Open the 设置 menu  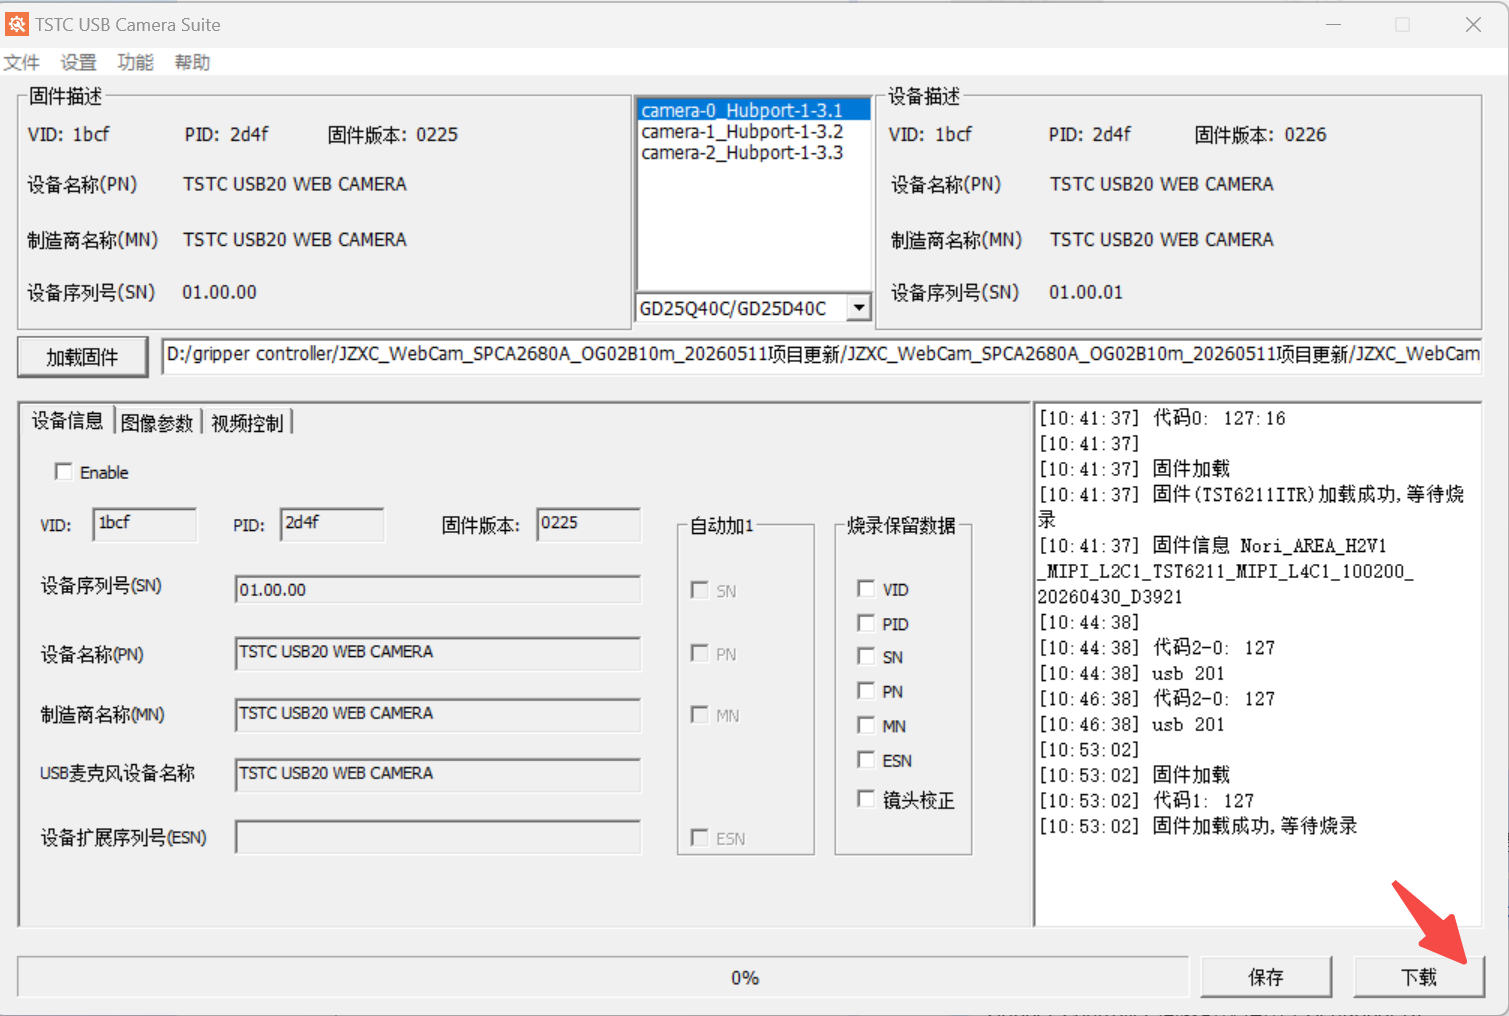point(79,63)
